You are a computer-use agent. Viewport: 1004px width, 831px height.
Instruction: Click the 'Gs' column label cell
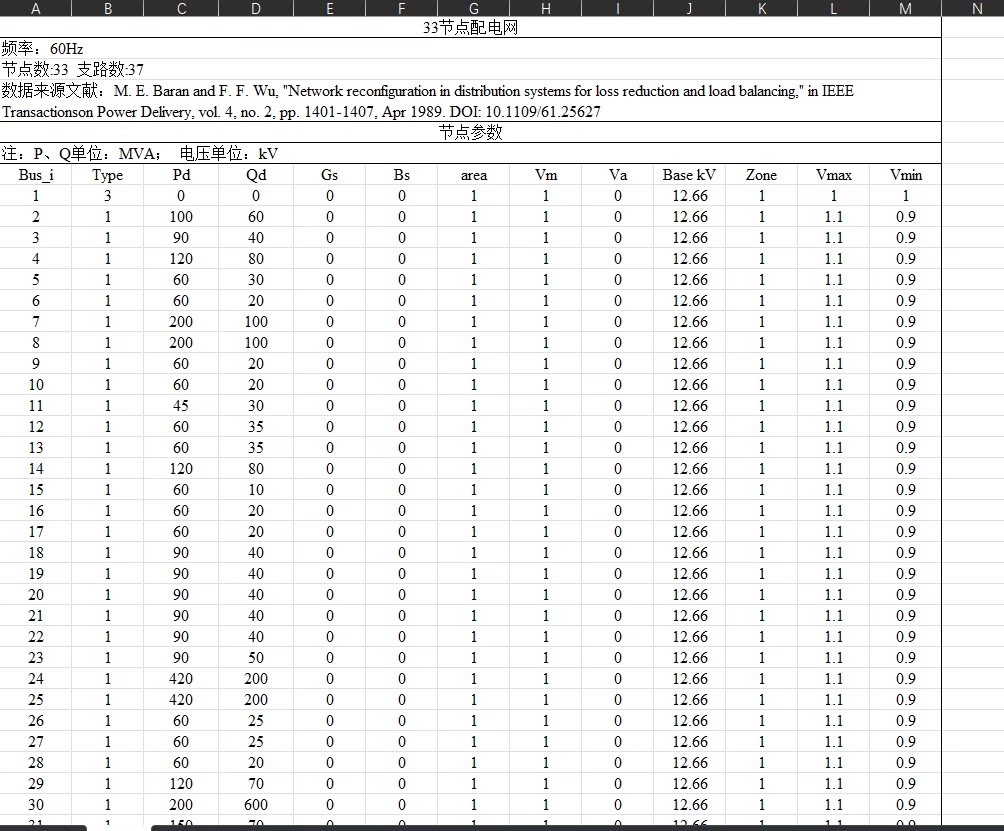click(330, 175)
